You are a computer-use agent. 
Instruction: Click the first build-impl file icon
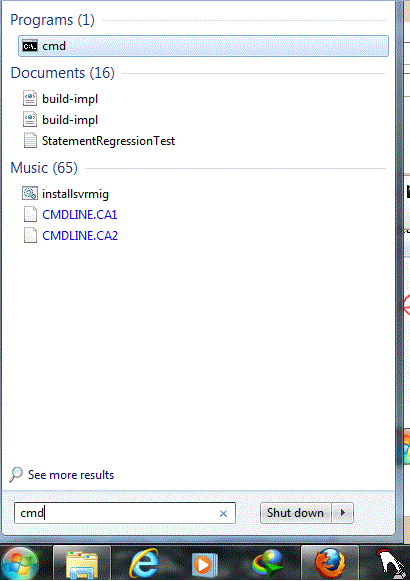click(x=30, y=99)
